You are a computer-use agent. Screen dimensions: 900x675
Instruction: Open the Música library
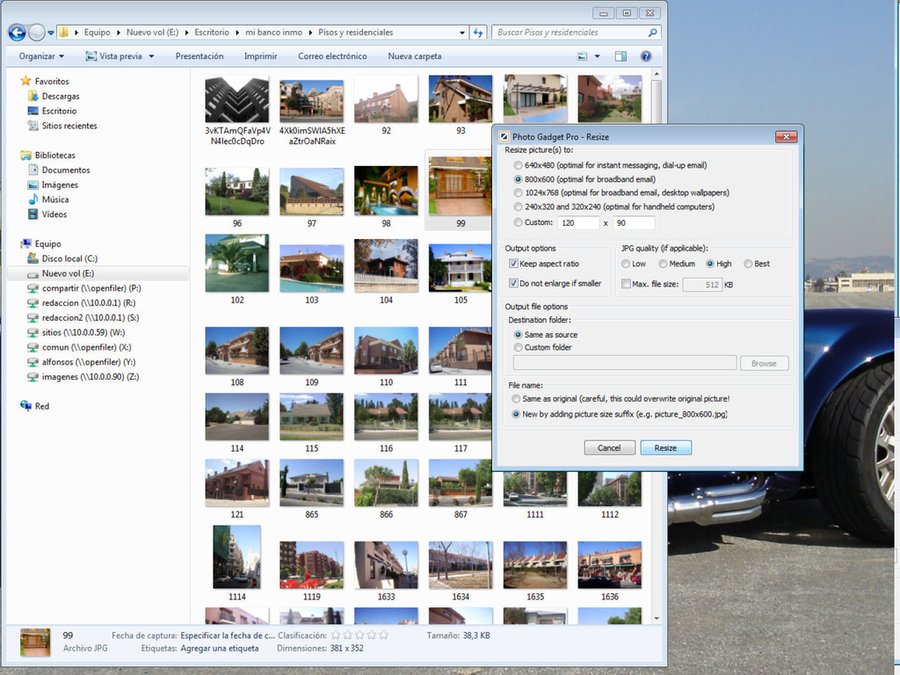(55, 199)
